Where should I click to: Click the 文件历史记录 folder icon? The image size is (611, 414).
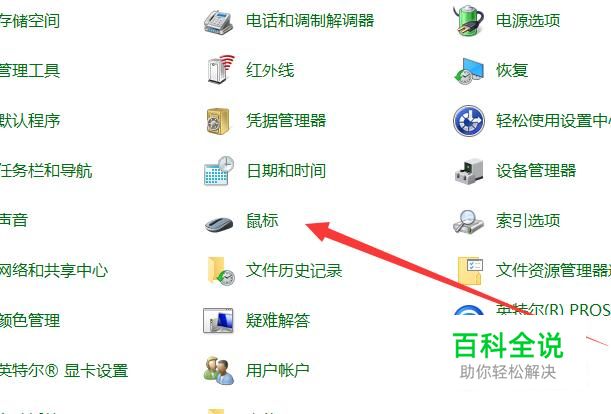tap(221, 271)
